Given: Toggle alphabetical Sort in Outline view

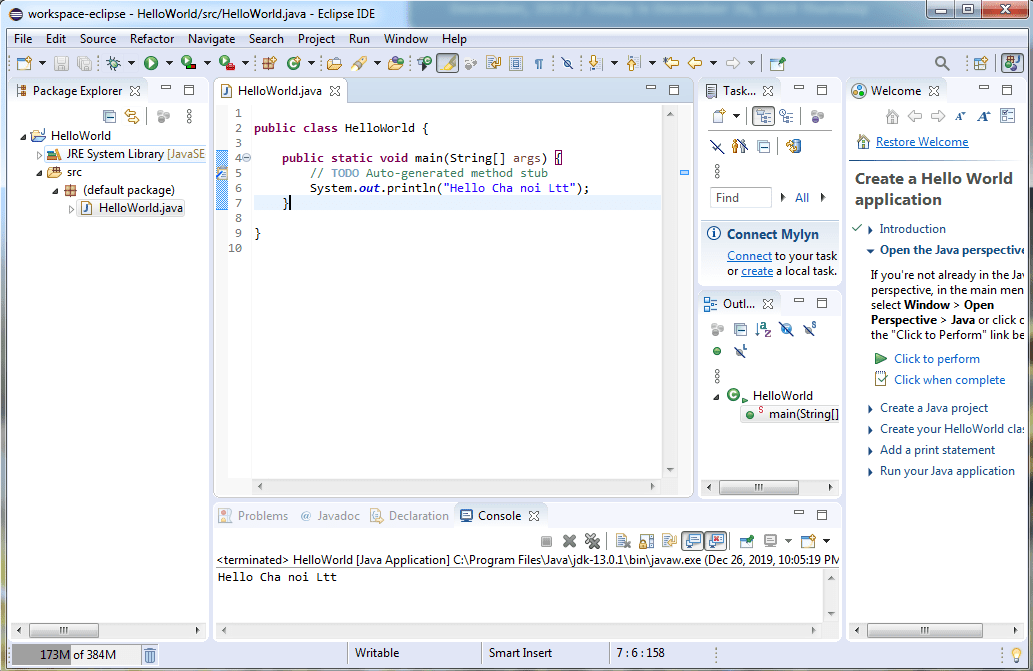Looking at the screenshot, I should [x=764, y=329].
